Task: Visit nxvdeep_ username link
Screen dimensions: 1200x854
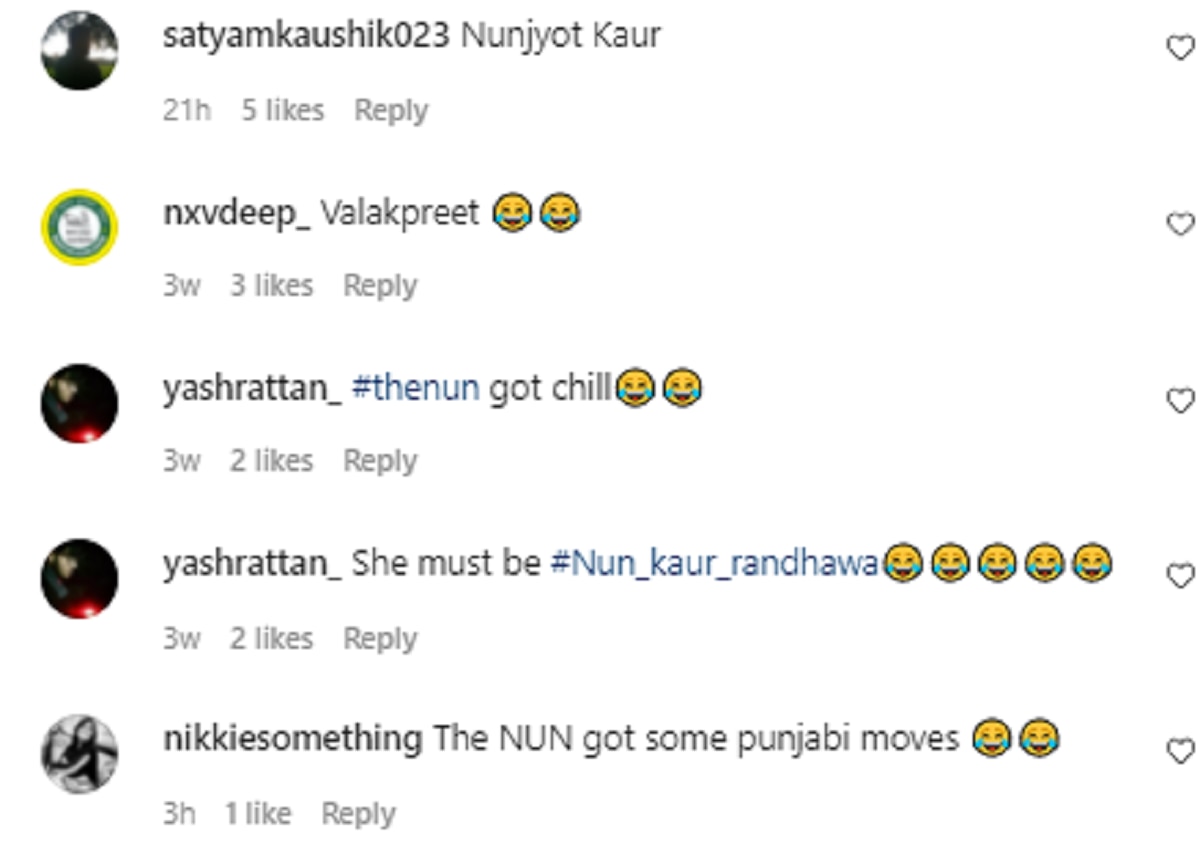Action: (x=236, y=212)
